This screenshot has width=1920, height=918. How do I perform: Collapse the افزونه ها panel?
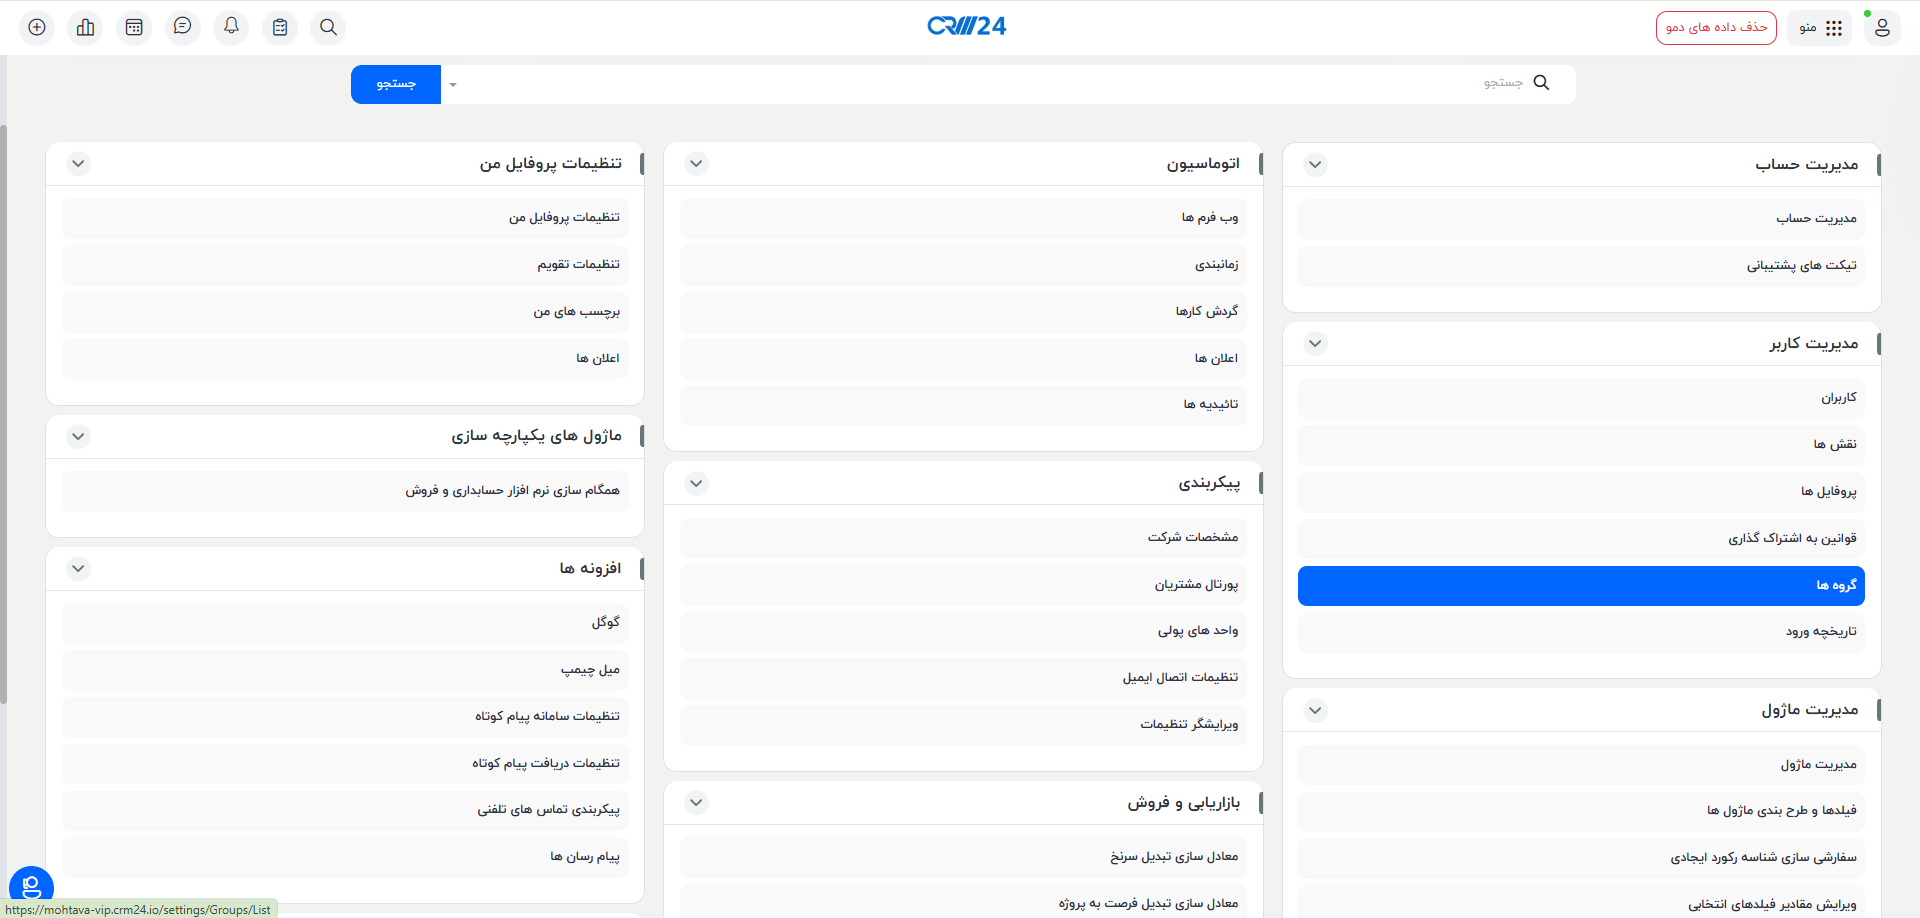pyautogui.click(x=78, y=568)
